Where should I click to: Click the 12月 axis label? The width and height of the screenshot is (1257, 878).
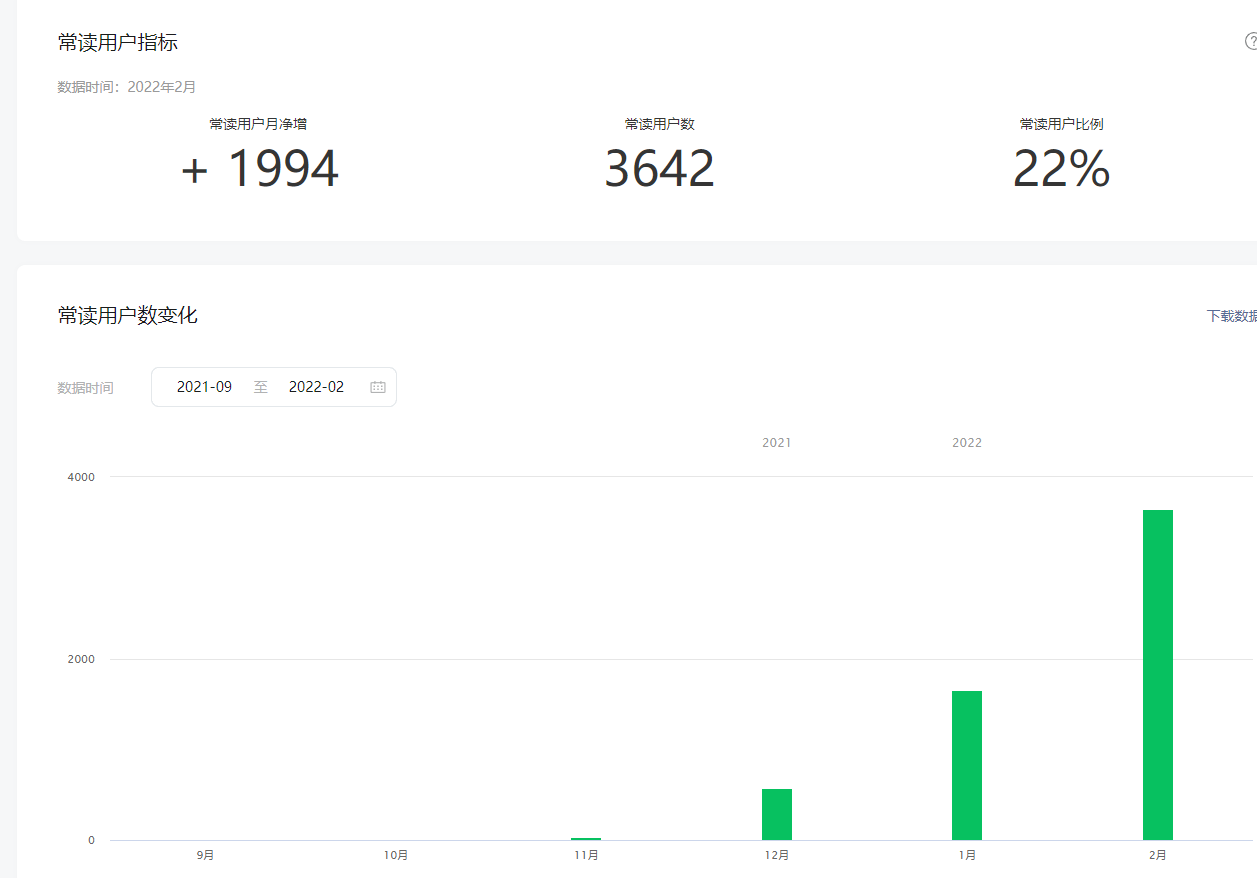777,855
